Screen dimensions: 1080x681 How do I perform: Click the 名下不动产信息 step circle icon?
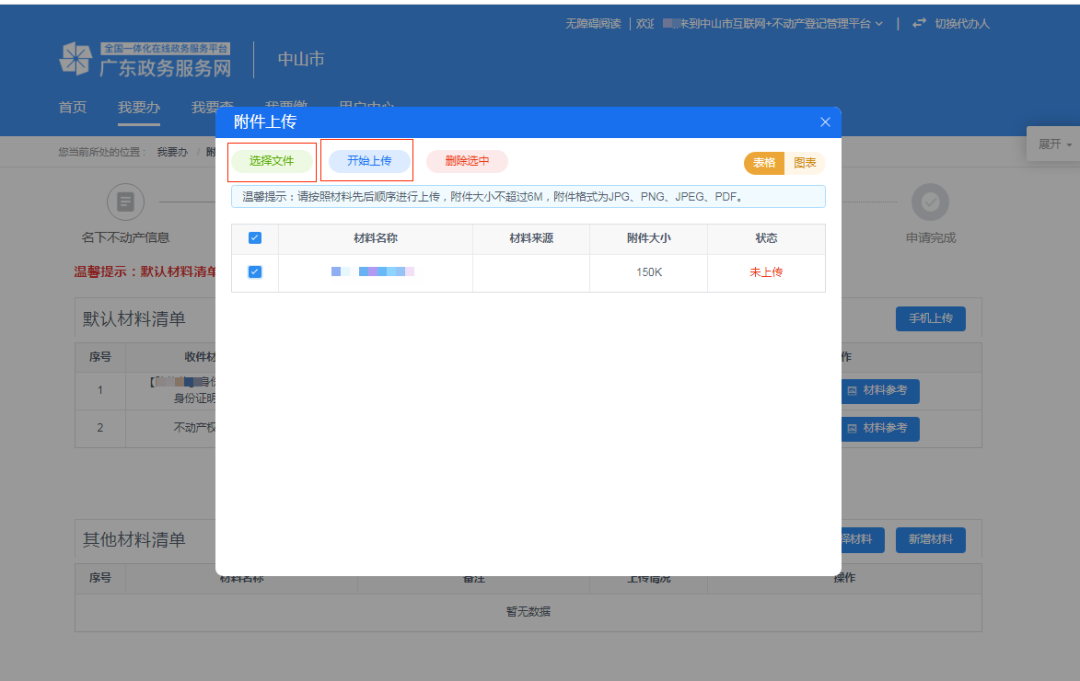125,202
